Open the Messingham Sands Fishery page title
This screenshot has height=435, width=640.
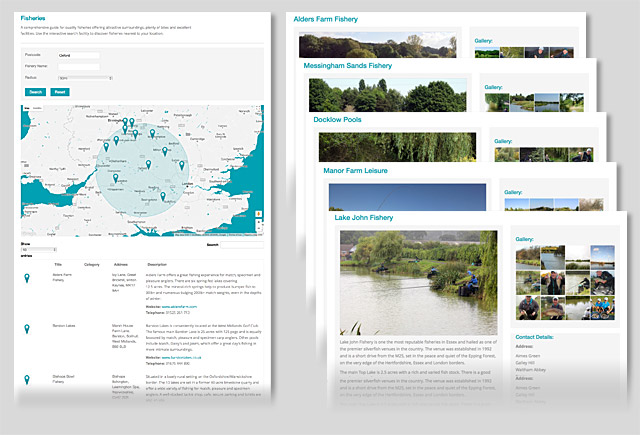tap(348, 66)
